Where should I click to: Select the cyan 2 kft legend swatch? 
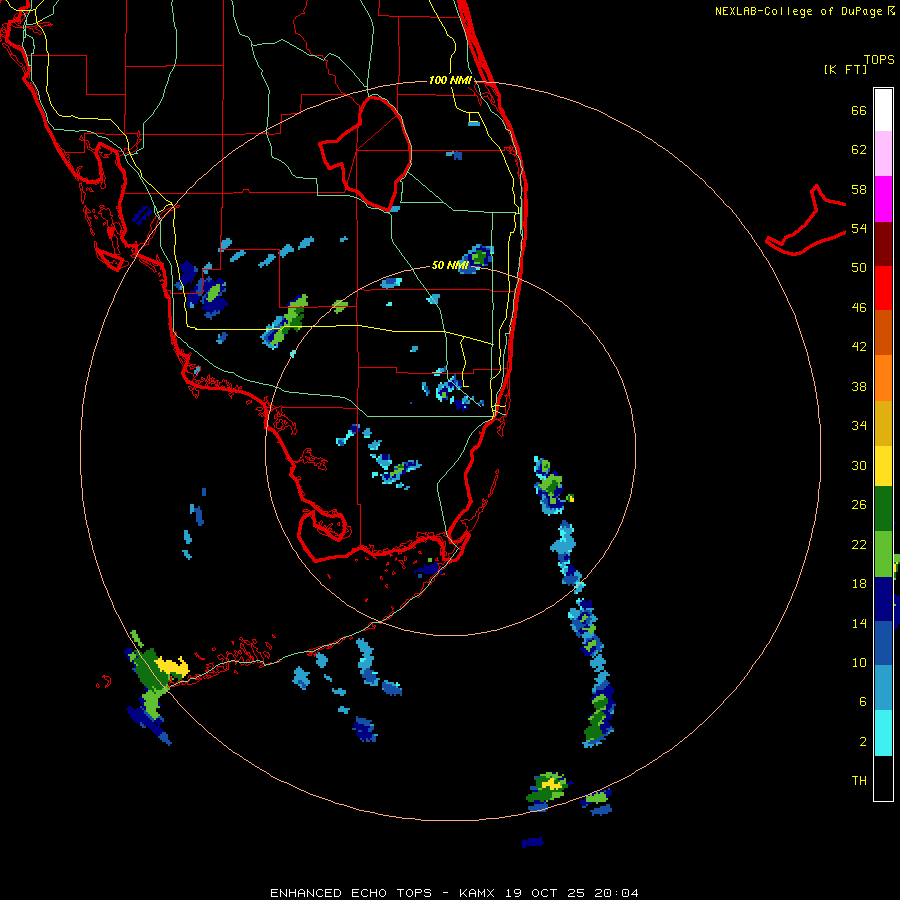coord(883,733)
